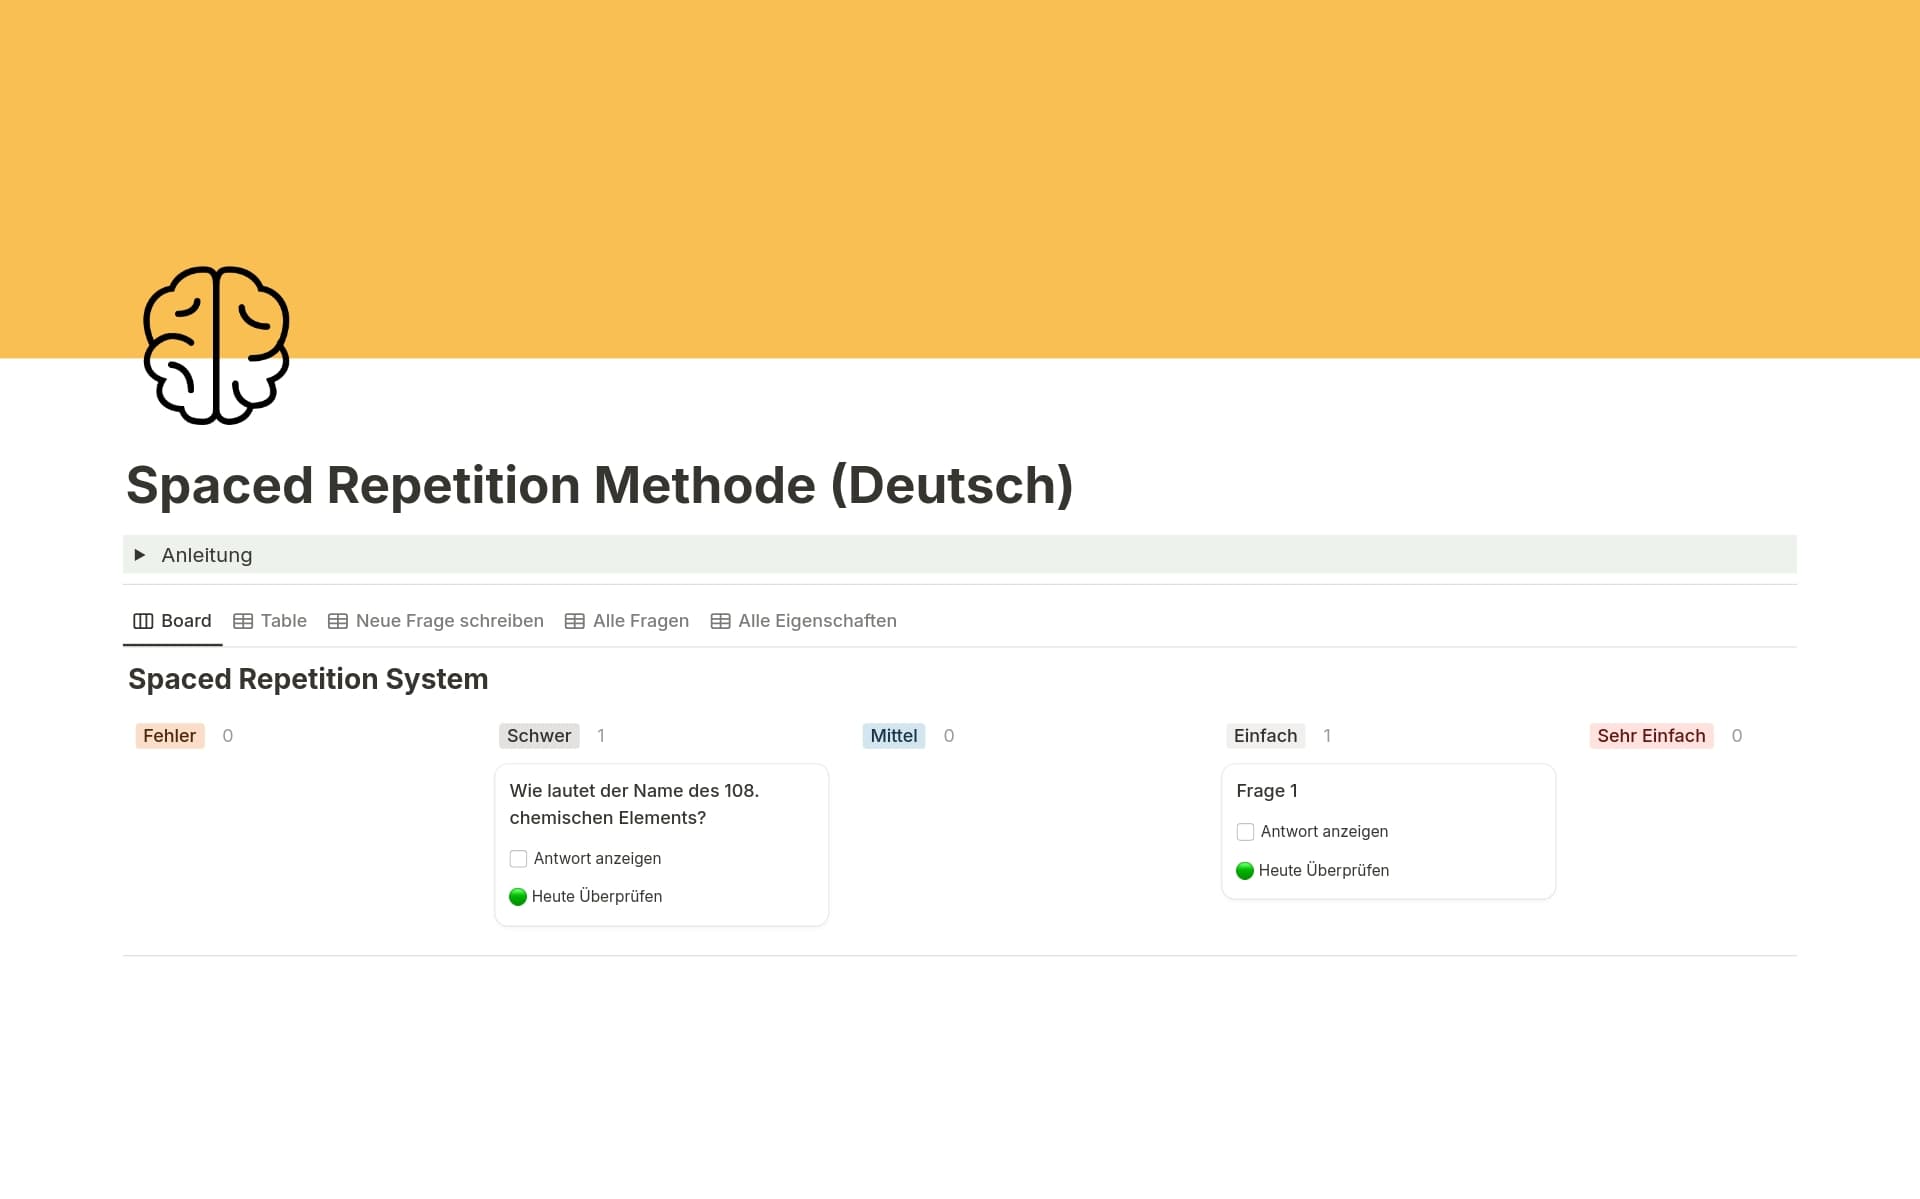Click the blue Mittel column label

[x=893, y=736]
